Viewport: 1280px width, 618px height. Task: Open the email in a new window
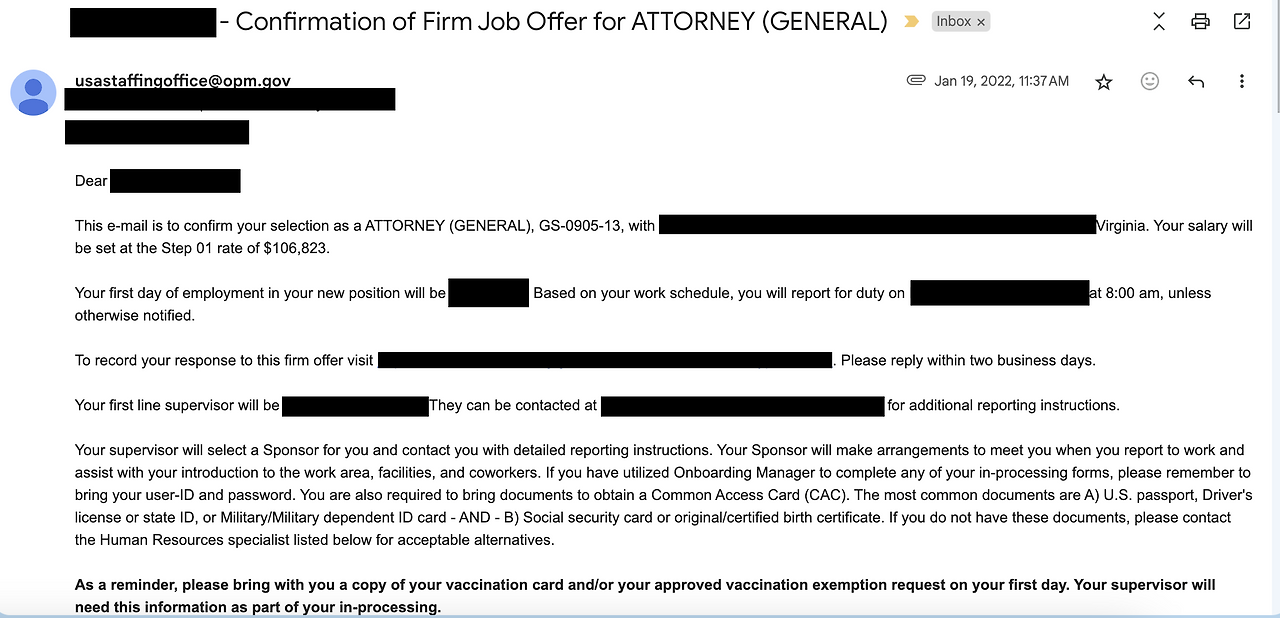point(1242,21)
